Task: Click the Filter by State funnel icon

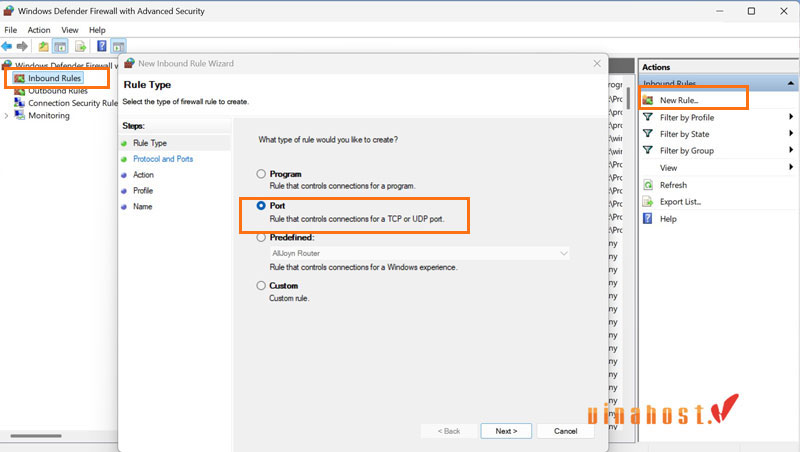Action: tap(647, 134)
